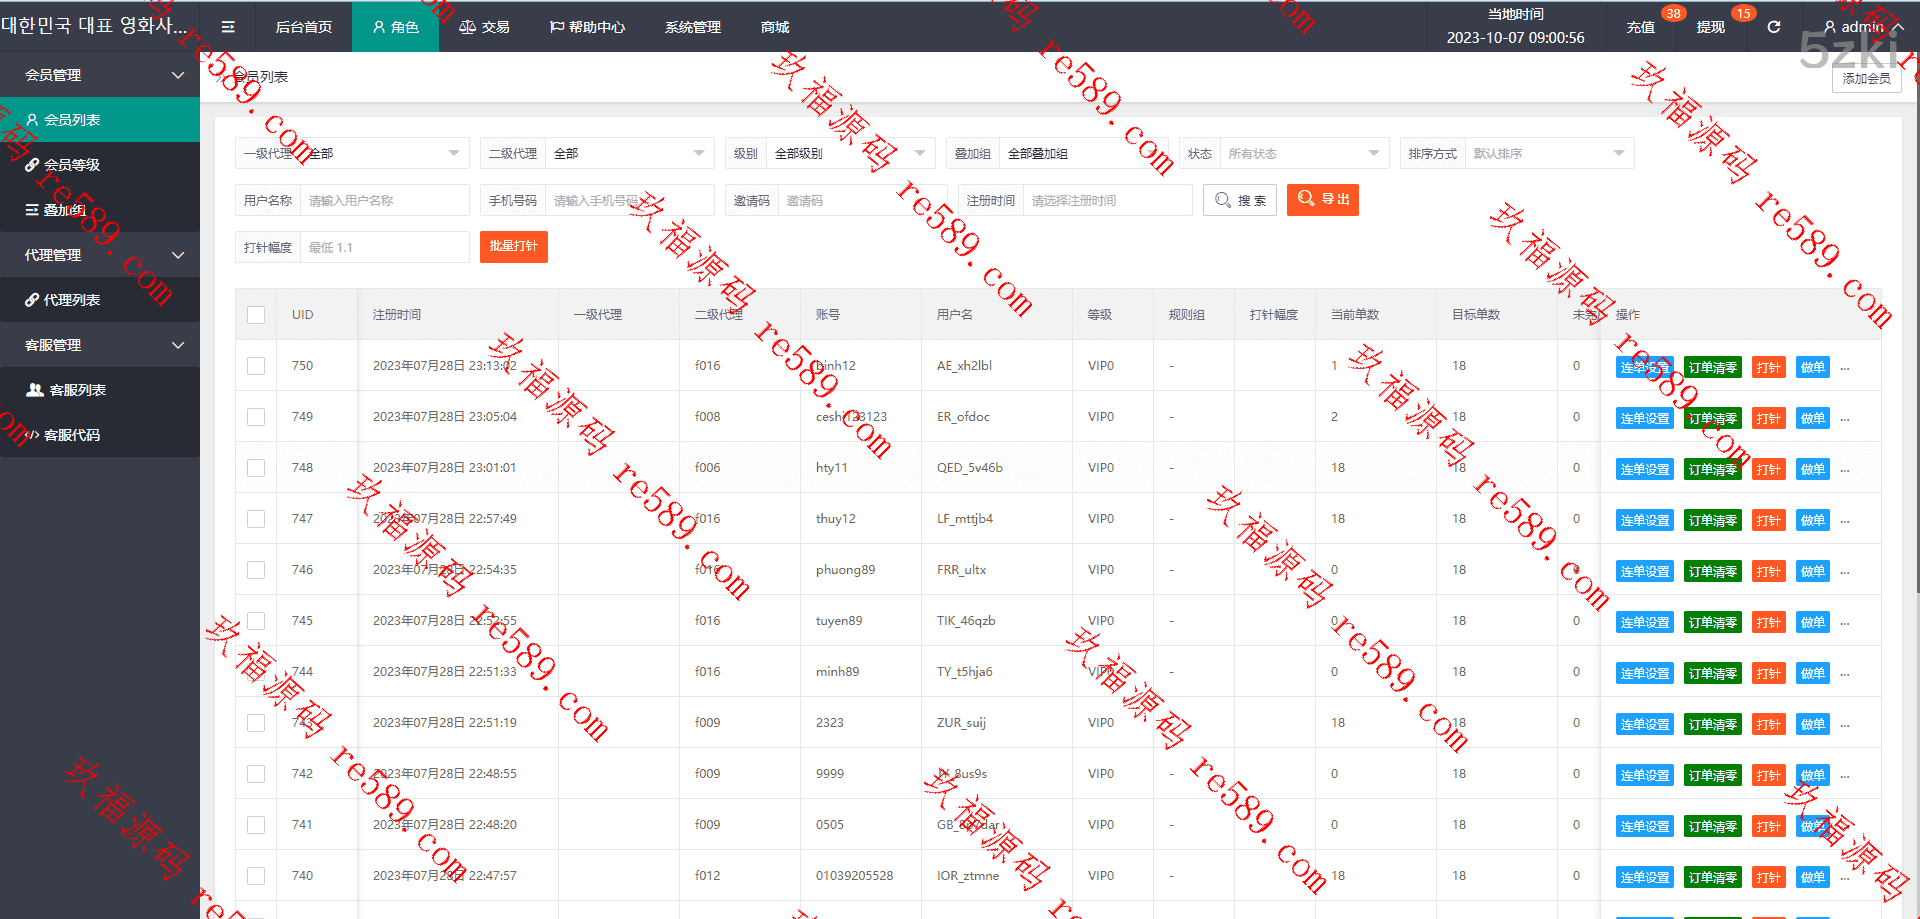Click 订单清零 for UID 748
The image size is (1920, 919).
(1712, 470)
